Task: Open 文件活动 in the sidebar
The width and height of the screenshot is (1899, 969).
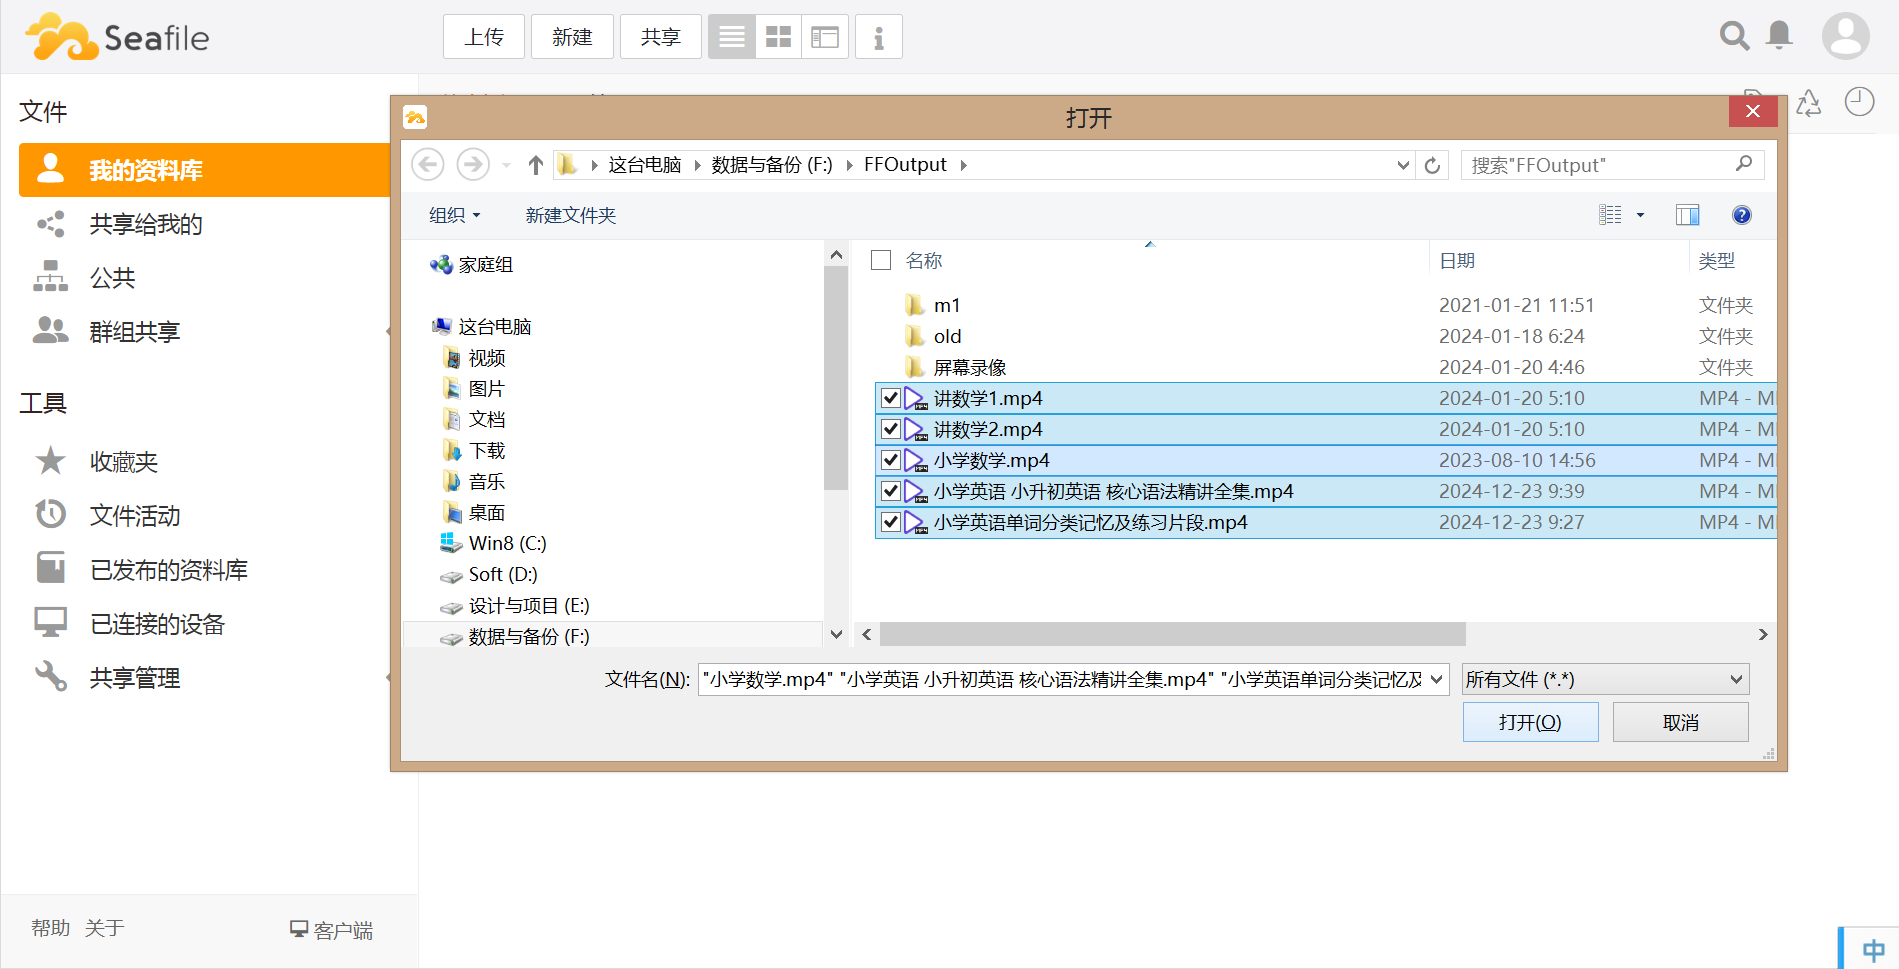Action: (x=135, y=516)
